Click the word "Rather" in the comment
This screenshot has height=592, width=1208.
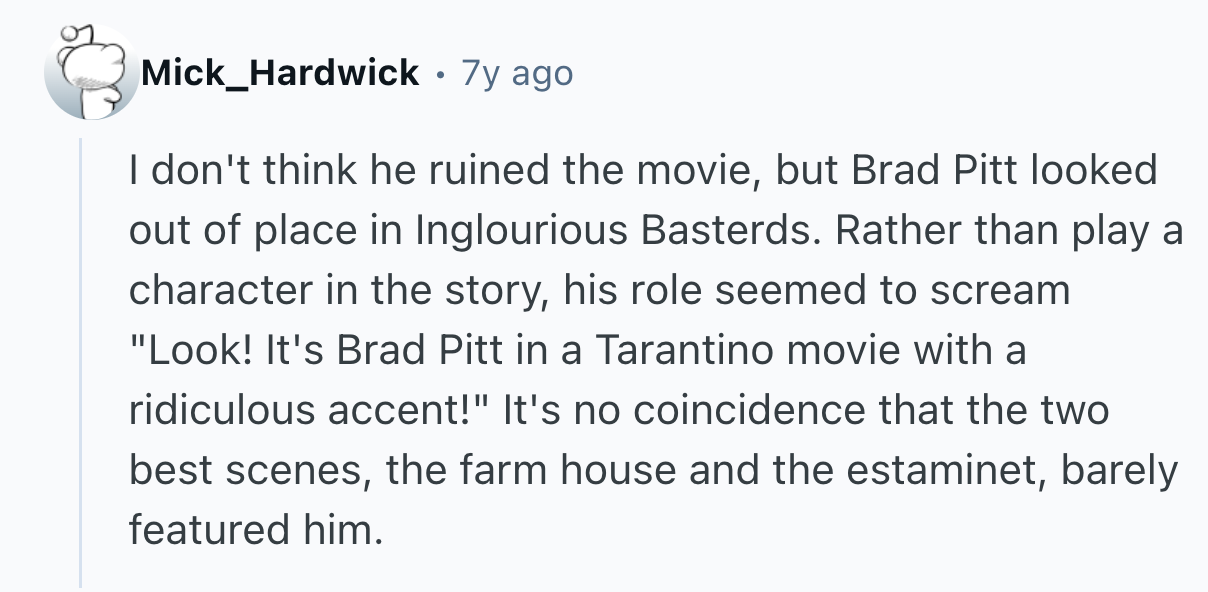(878, 231)
